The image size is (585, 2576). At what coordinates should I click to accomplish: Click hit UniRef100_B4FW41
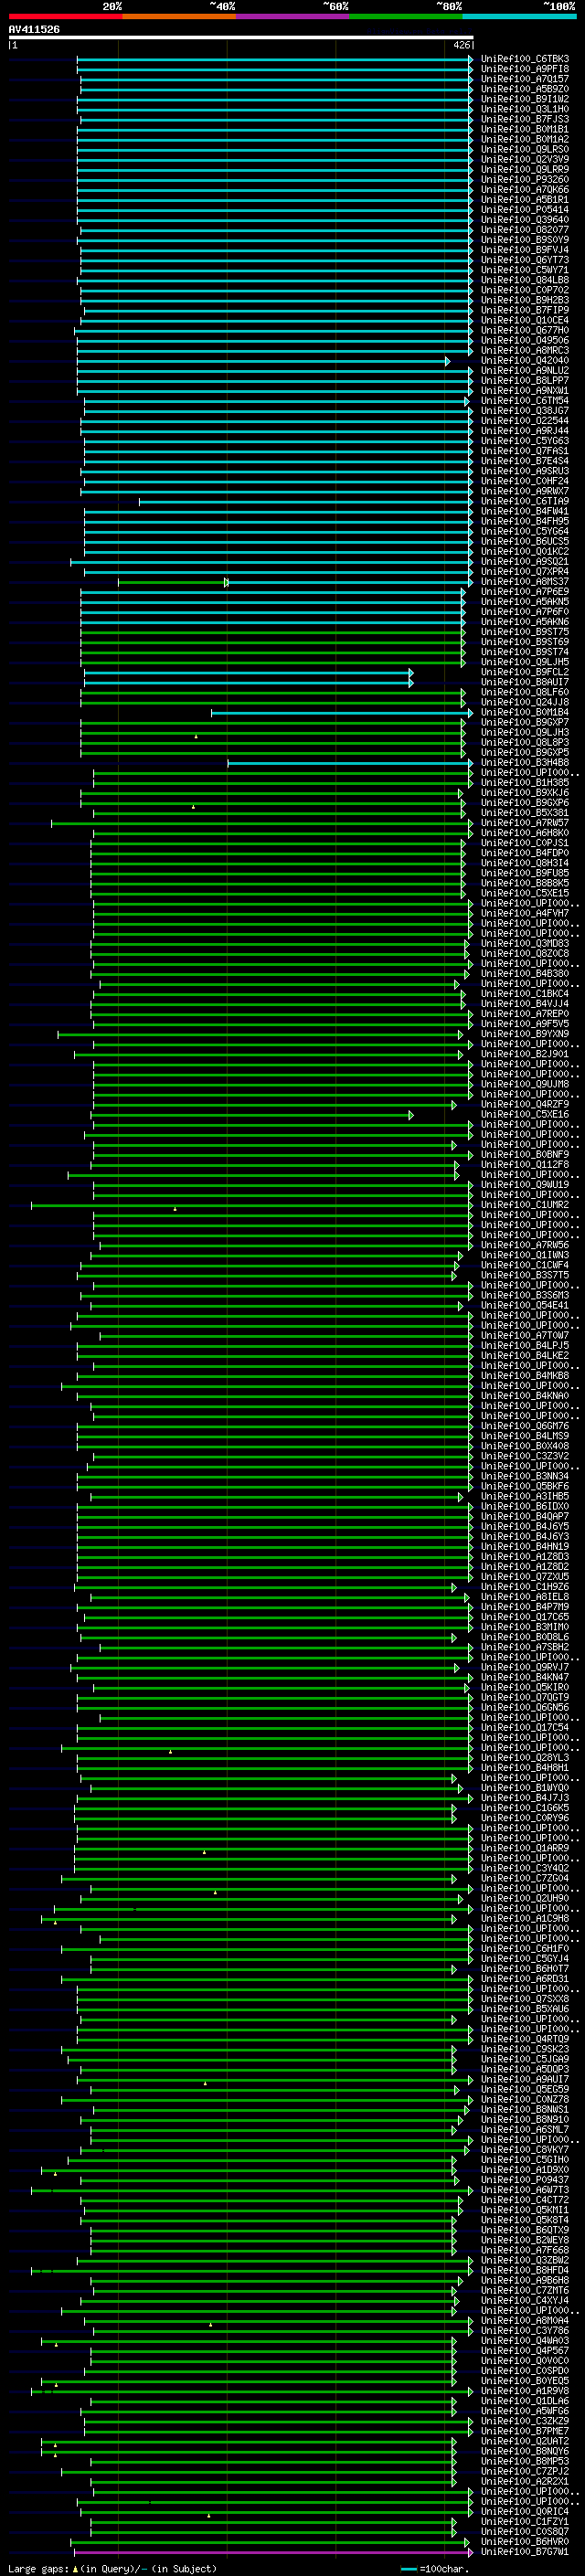[x=525, y=512]
